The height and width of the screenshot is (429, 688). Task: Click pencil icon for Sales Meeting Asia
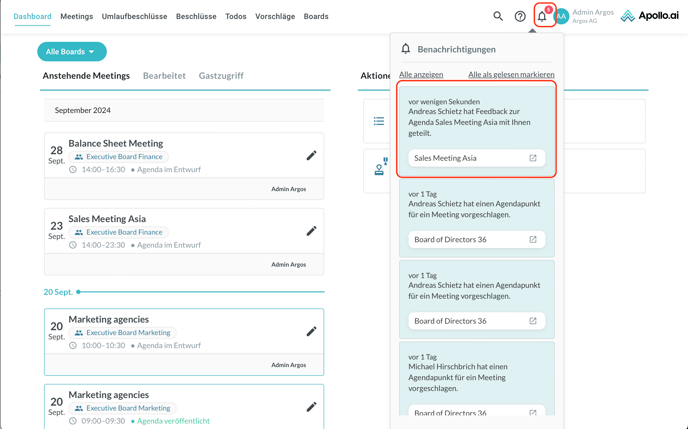coord(311,231)
